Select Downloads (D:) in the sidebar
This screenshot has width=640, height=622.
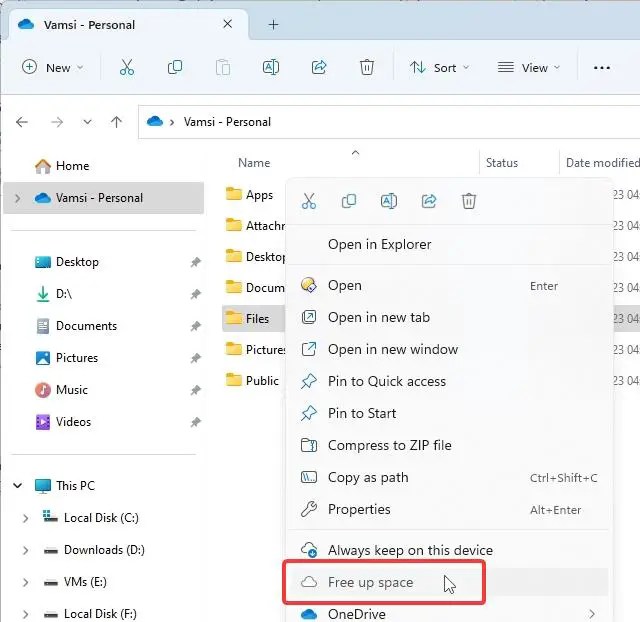click(x=94, y=550)
